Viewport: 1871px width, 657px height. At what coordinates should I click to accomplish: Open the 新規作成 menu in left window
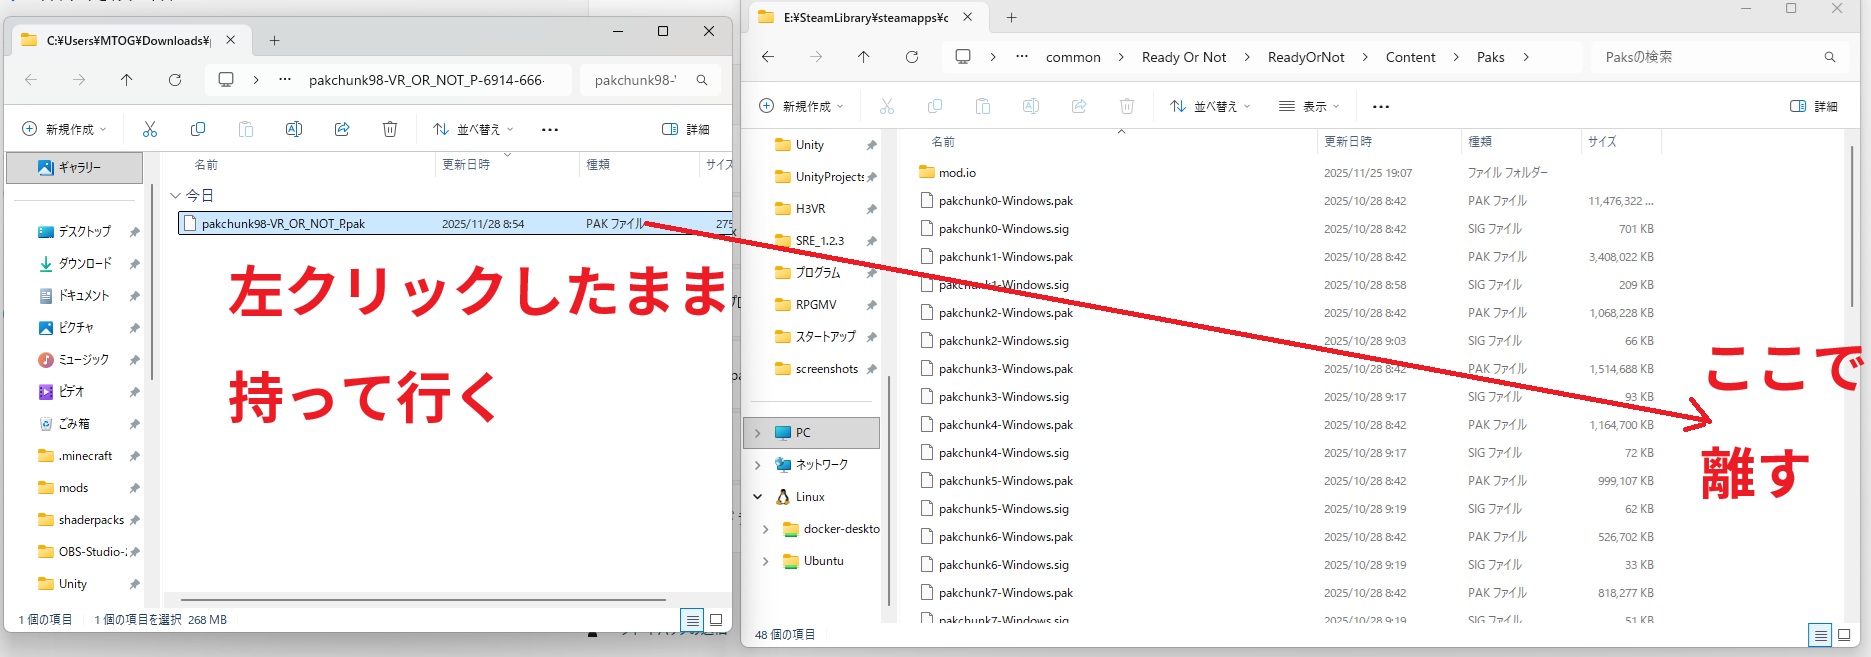(x=64, y=129)
